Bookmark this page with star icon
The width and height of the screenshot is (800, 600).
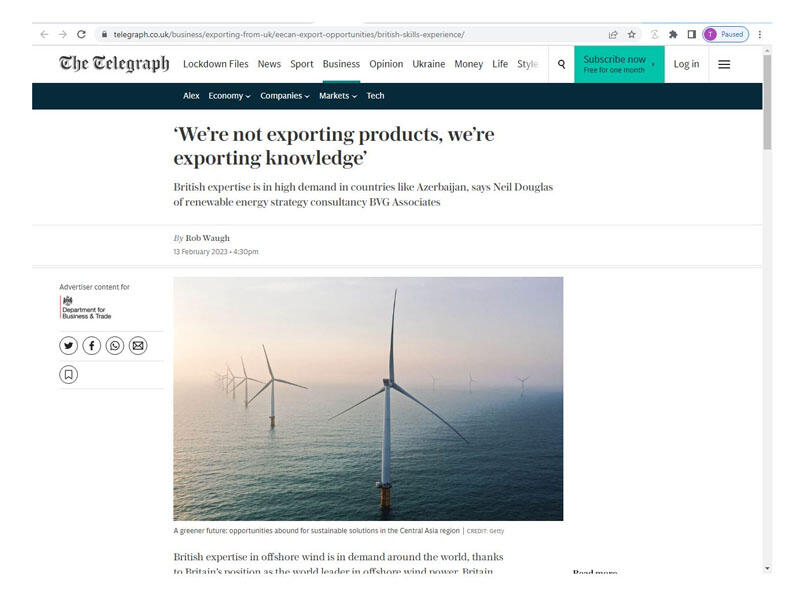point(631,34)
